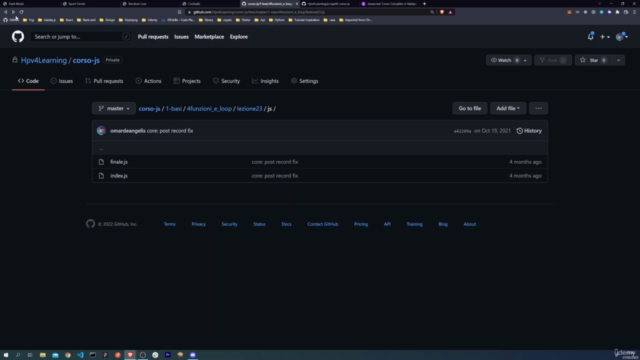Click the Go to file button
The height and width of the screenshot is (360, 640).
(469, 109)
